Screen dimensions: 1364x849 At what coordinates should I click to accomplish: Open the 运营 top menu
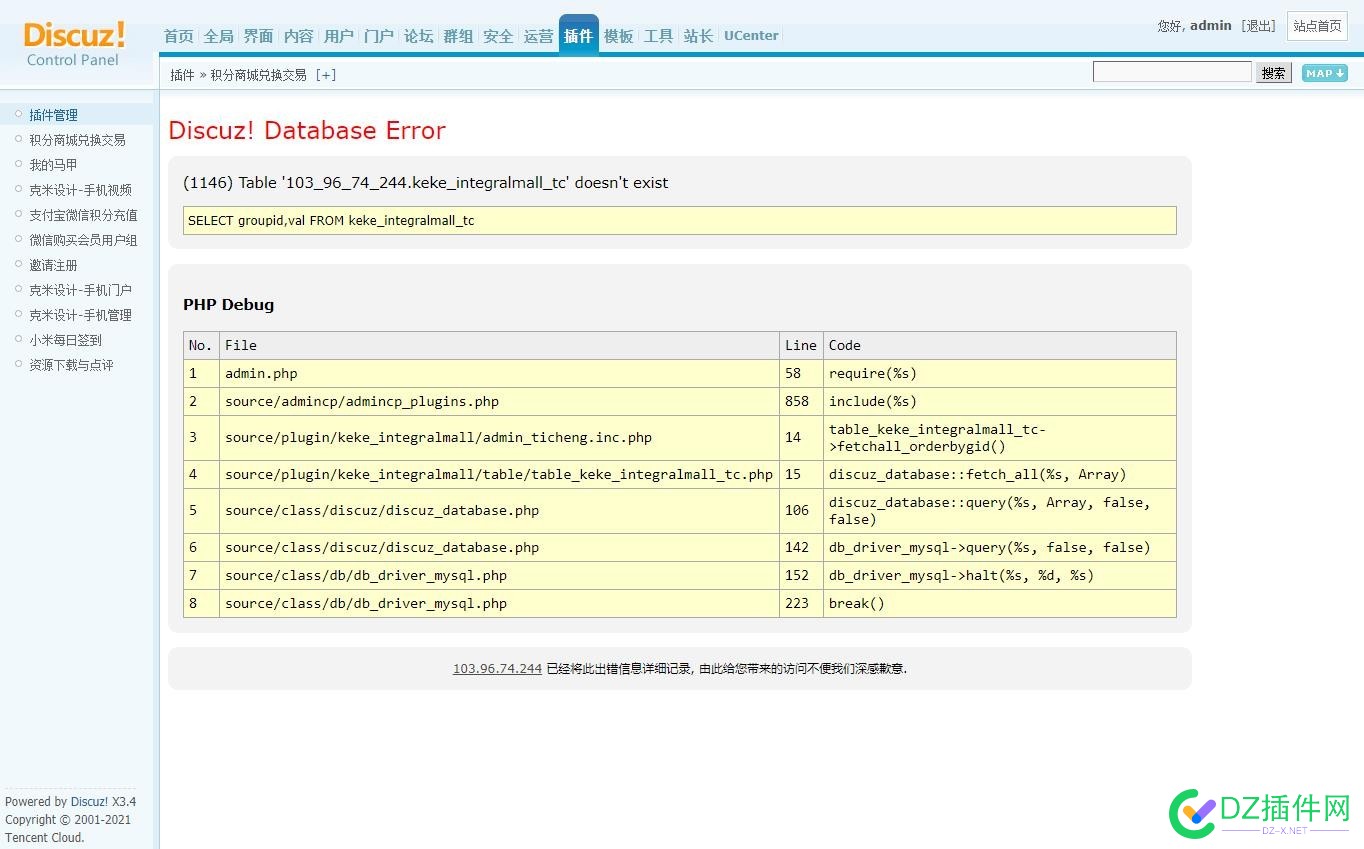539,36
